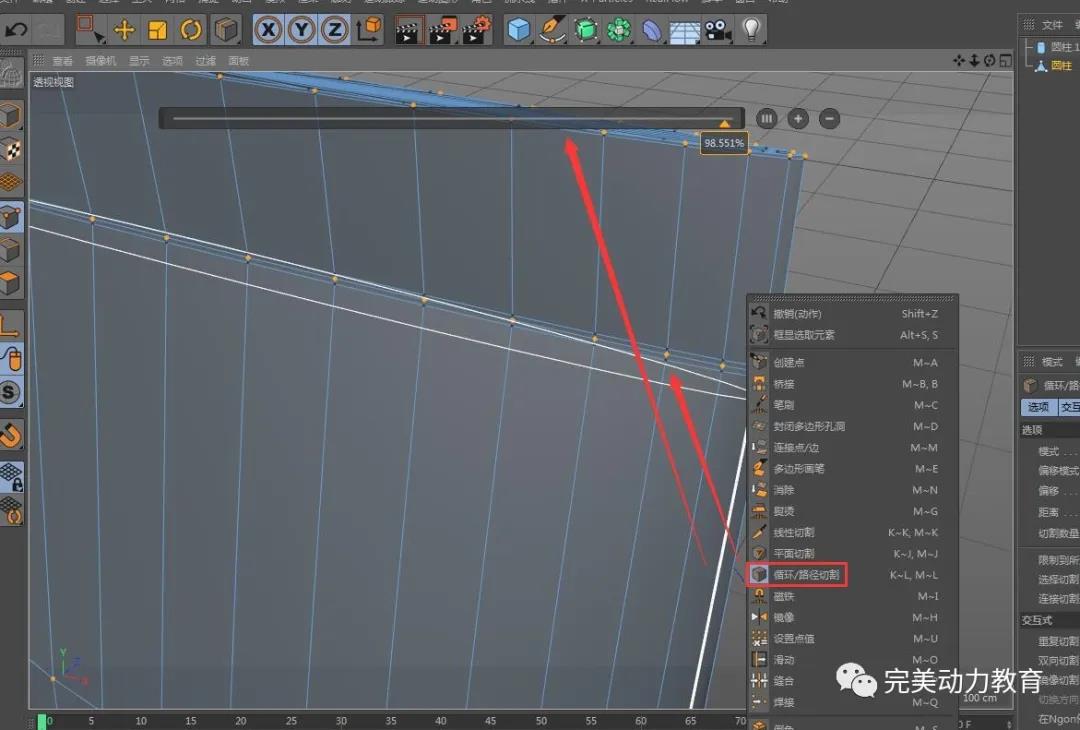Choose 线性切割 from context menu
The width and height of the screenshot is (1080, 730).
793,532
